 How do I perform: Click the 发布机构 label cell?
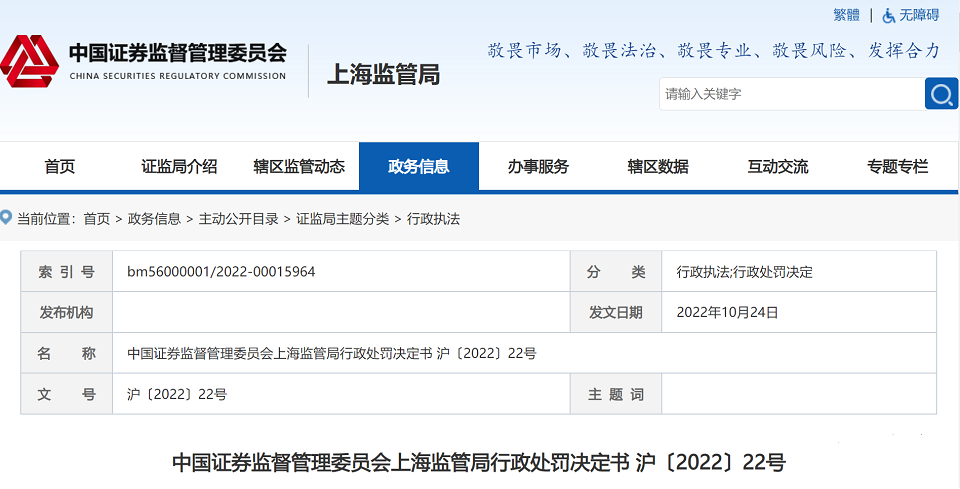click(67, 312)
